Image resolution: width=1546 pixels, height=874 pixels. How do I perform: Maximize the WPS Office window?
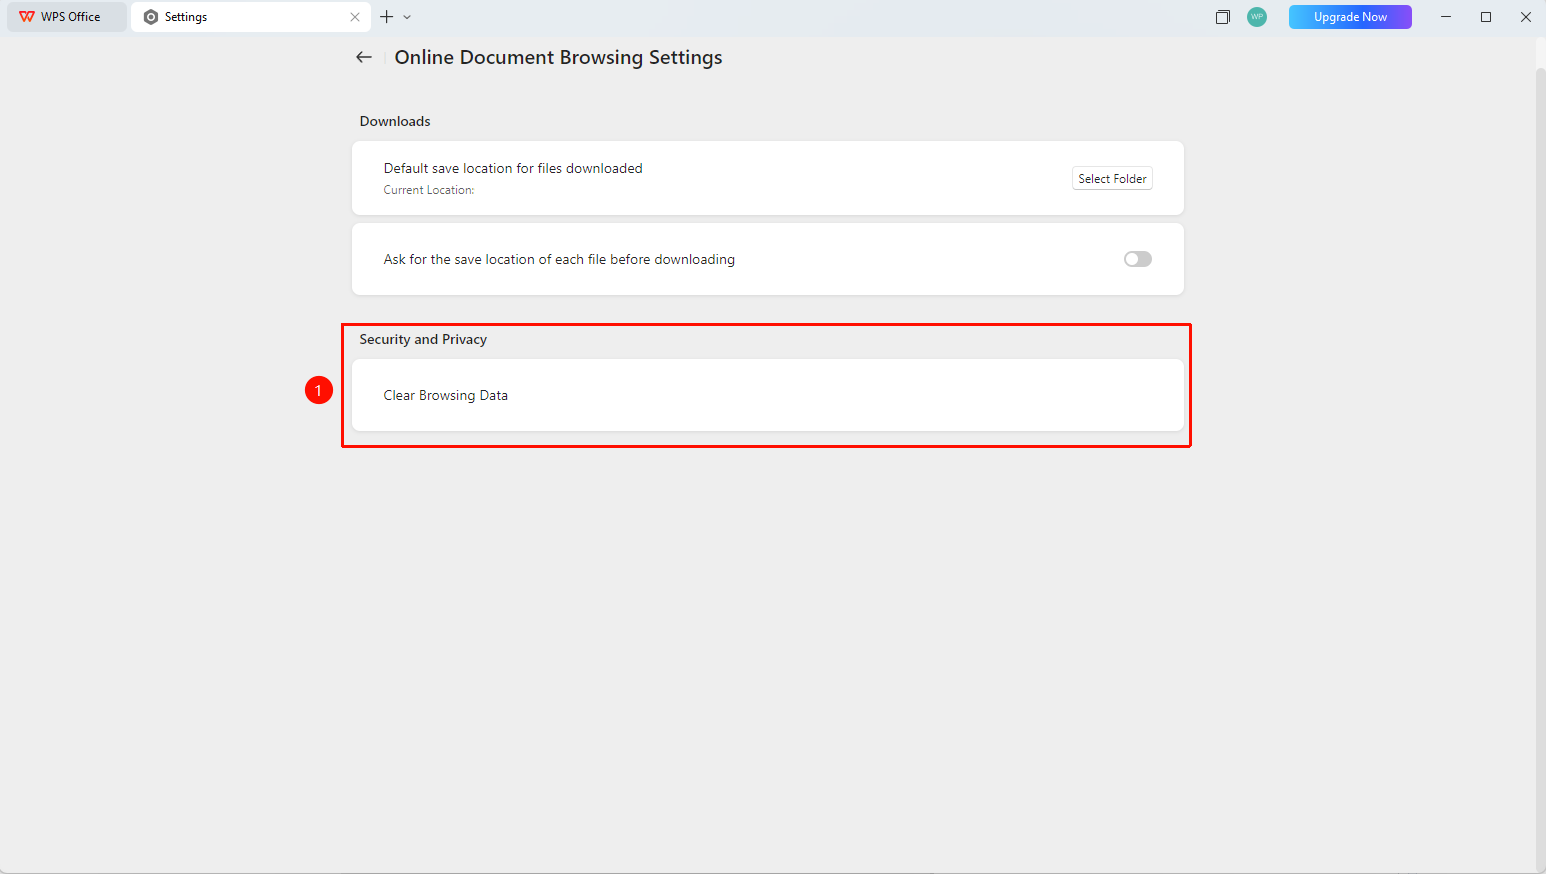pyautogui.click(x=1486, y=17)
